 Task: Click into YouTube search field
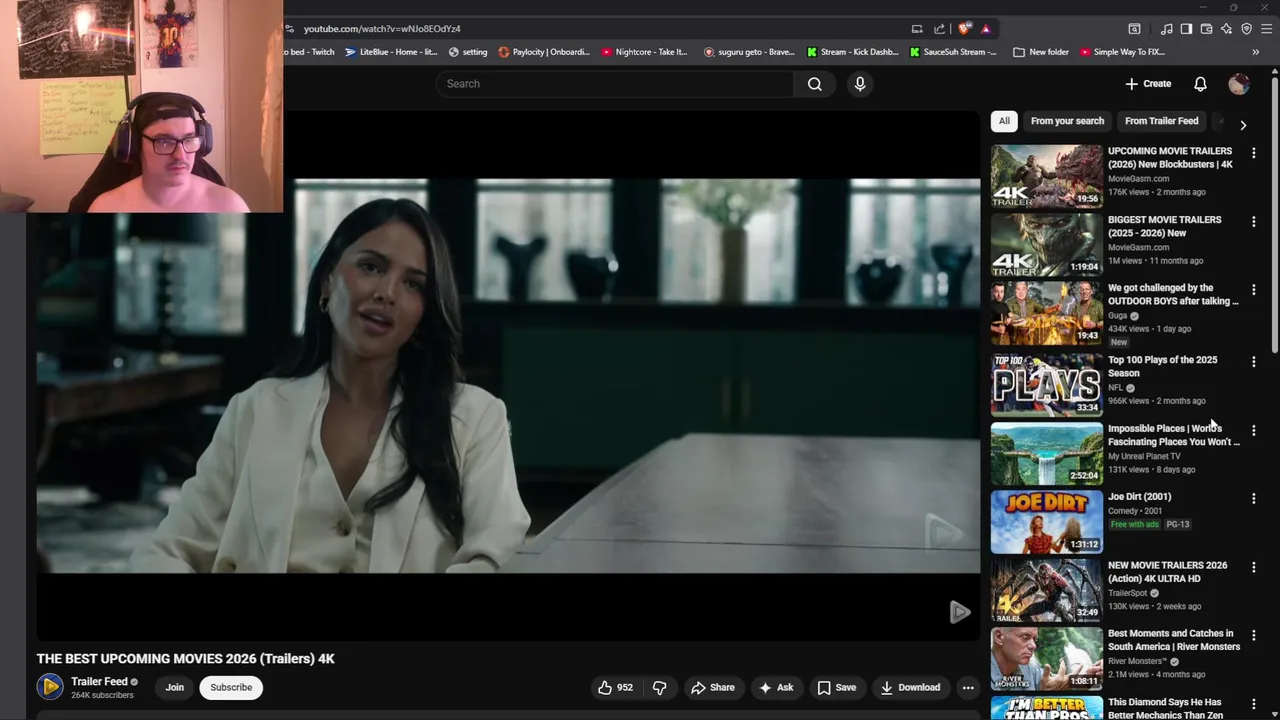pyautogui.click(x=615, y=84)
